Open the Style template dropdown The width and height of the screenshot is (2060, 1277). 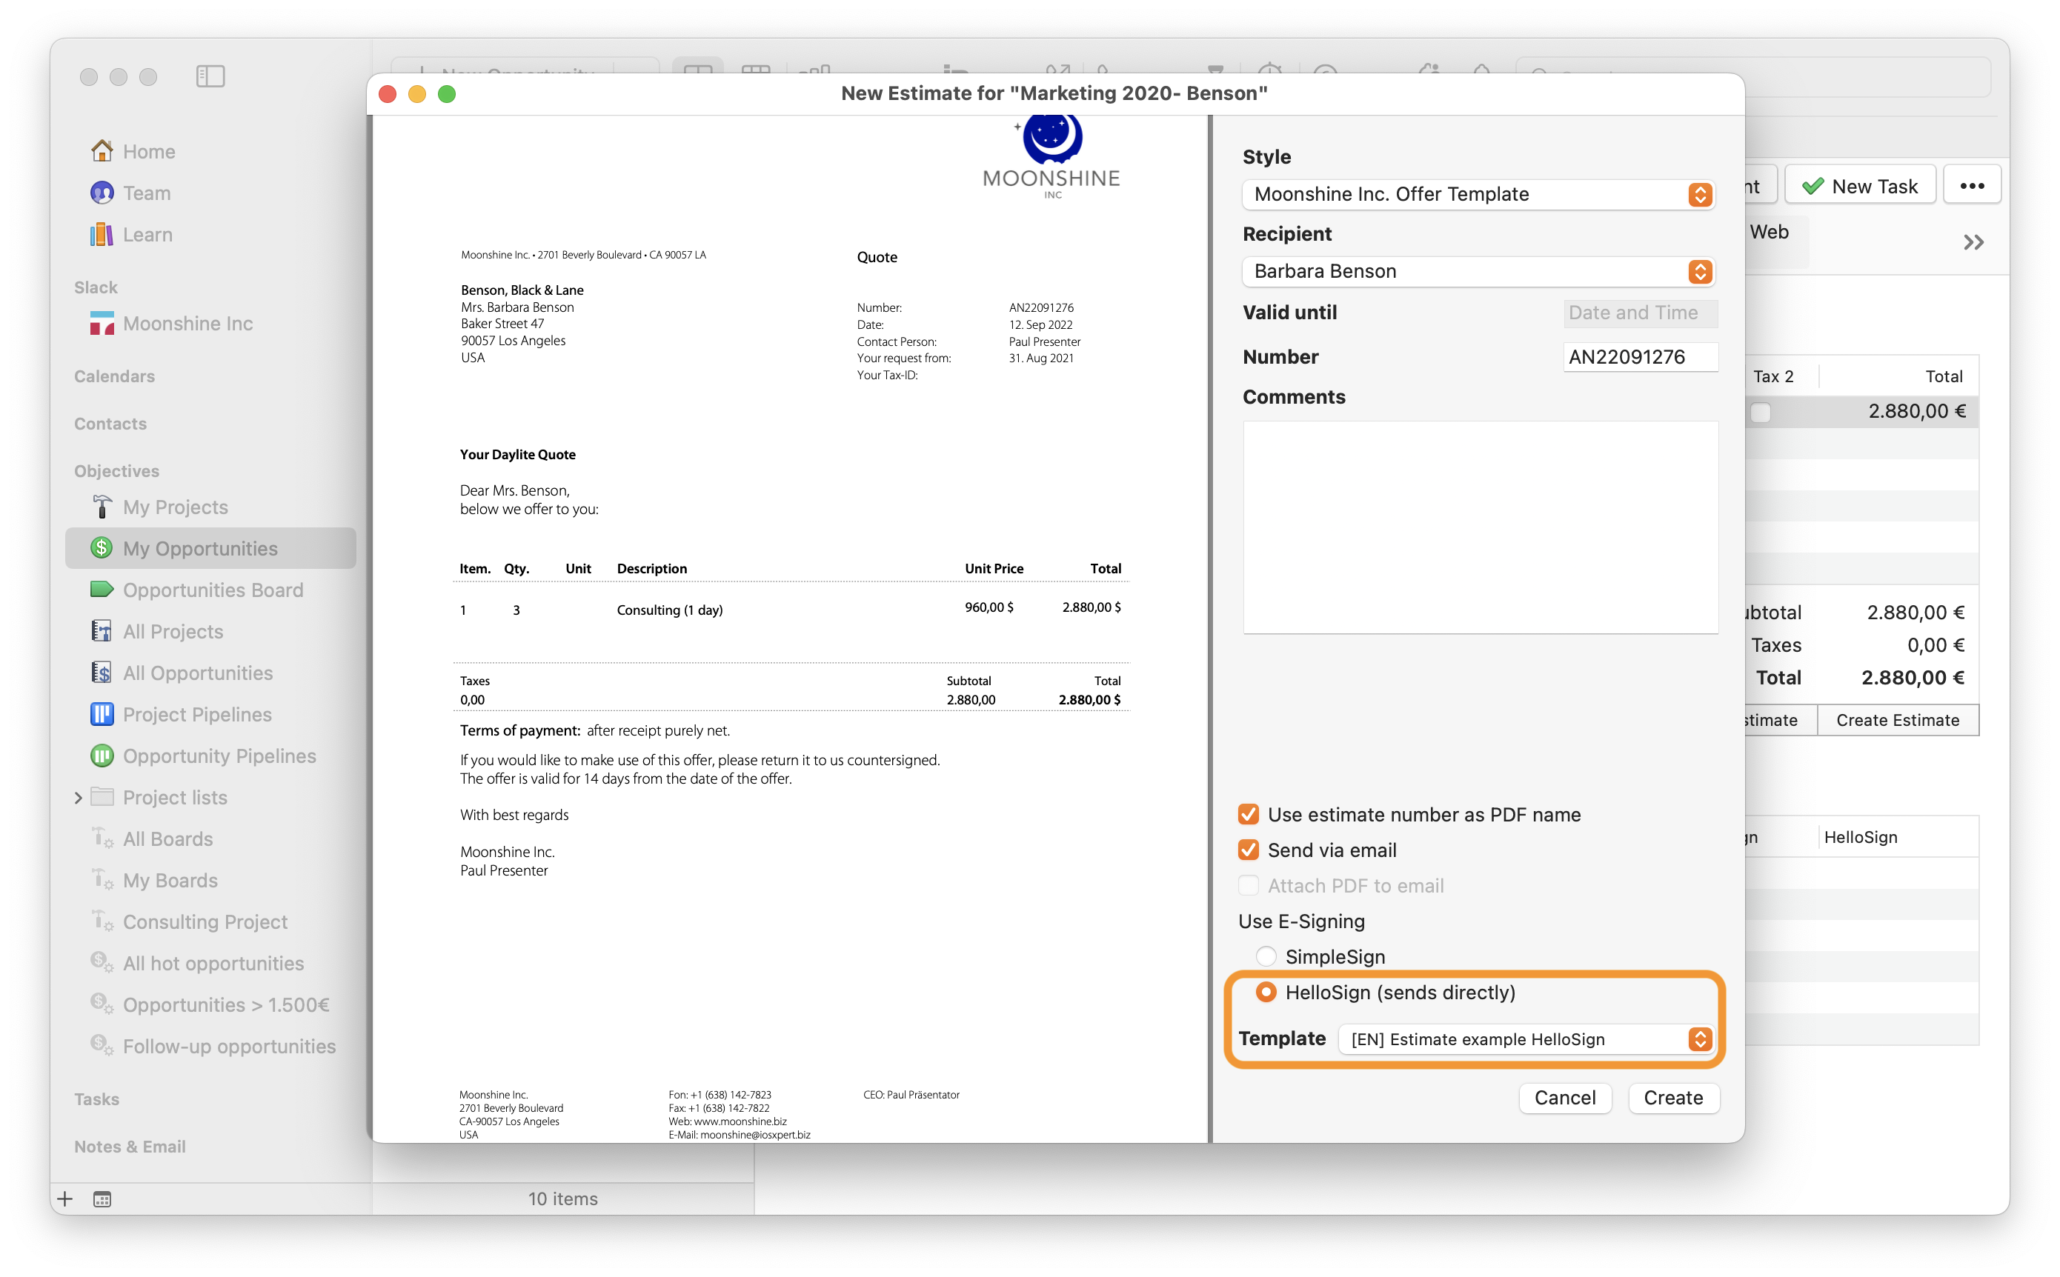pyautogui.click(x=1478, y=194)
